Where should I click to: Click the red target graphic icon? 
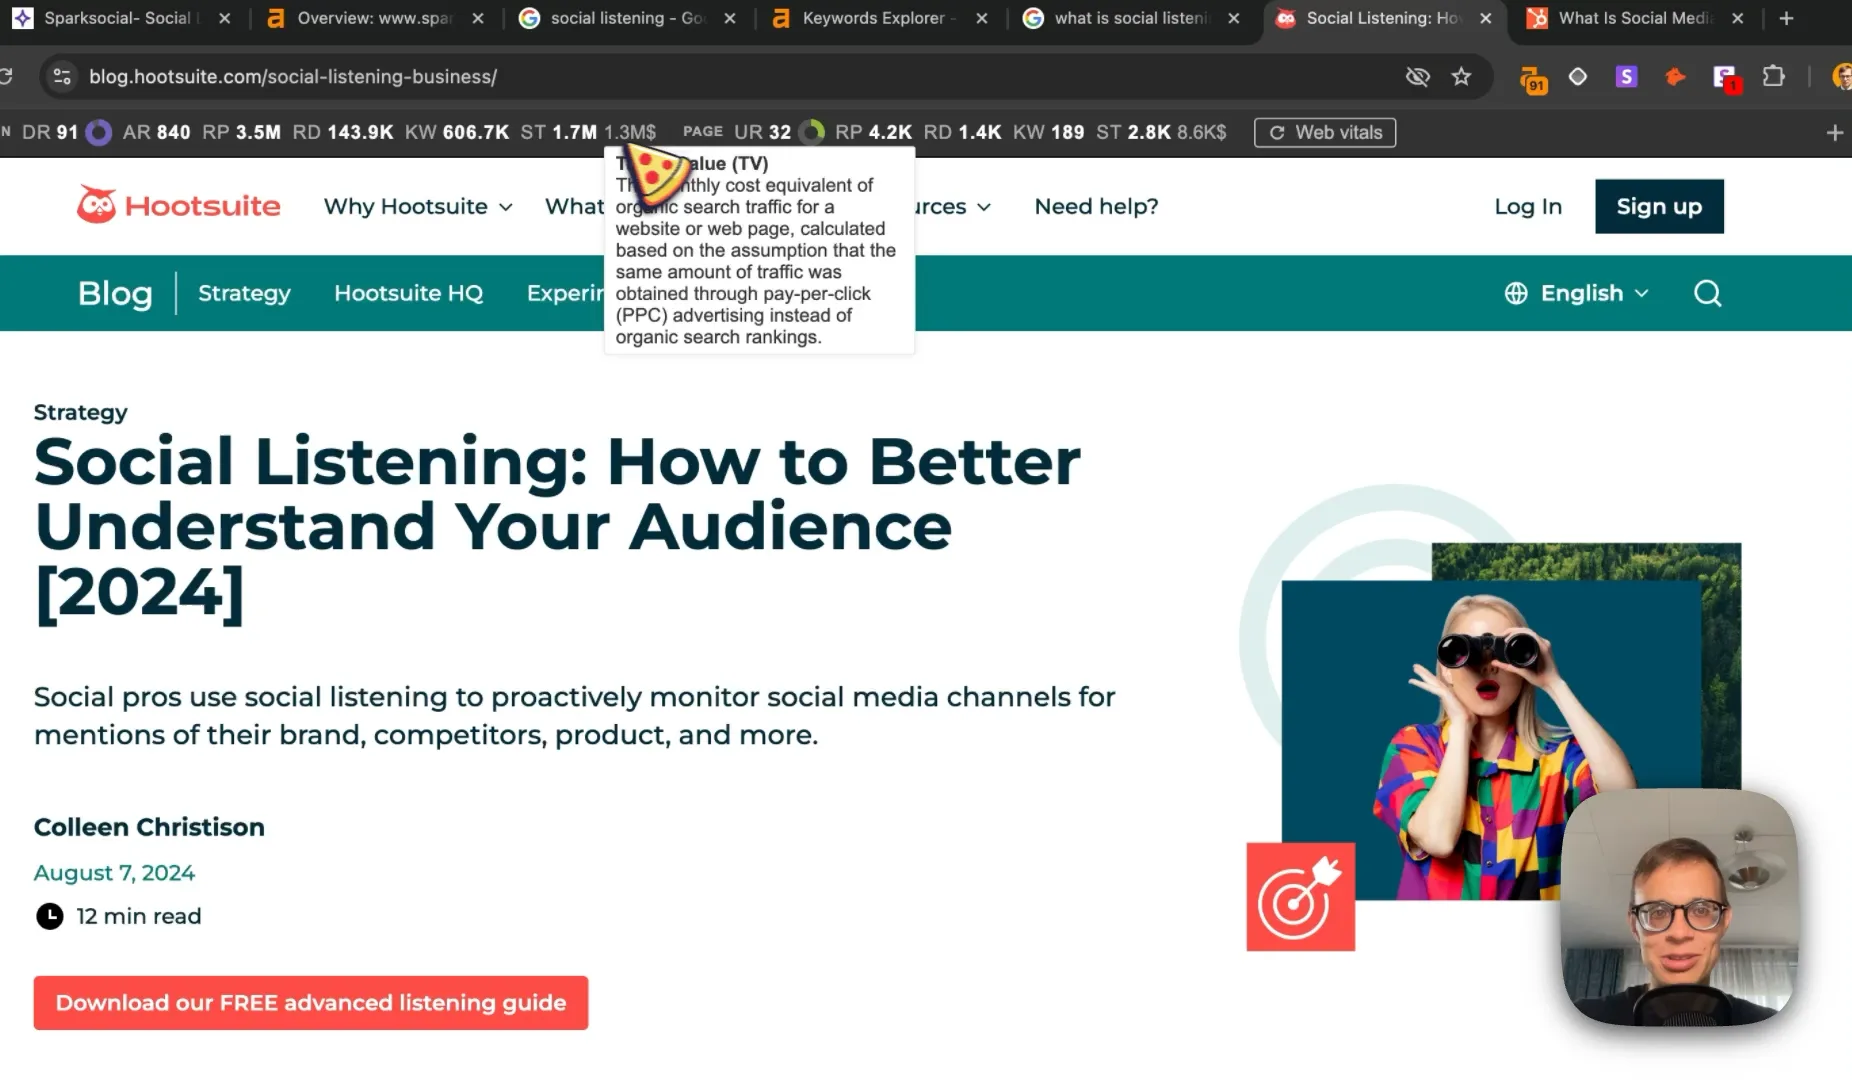tap(1300, 896)
